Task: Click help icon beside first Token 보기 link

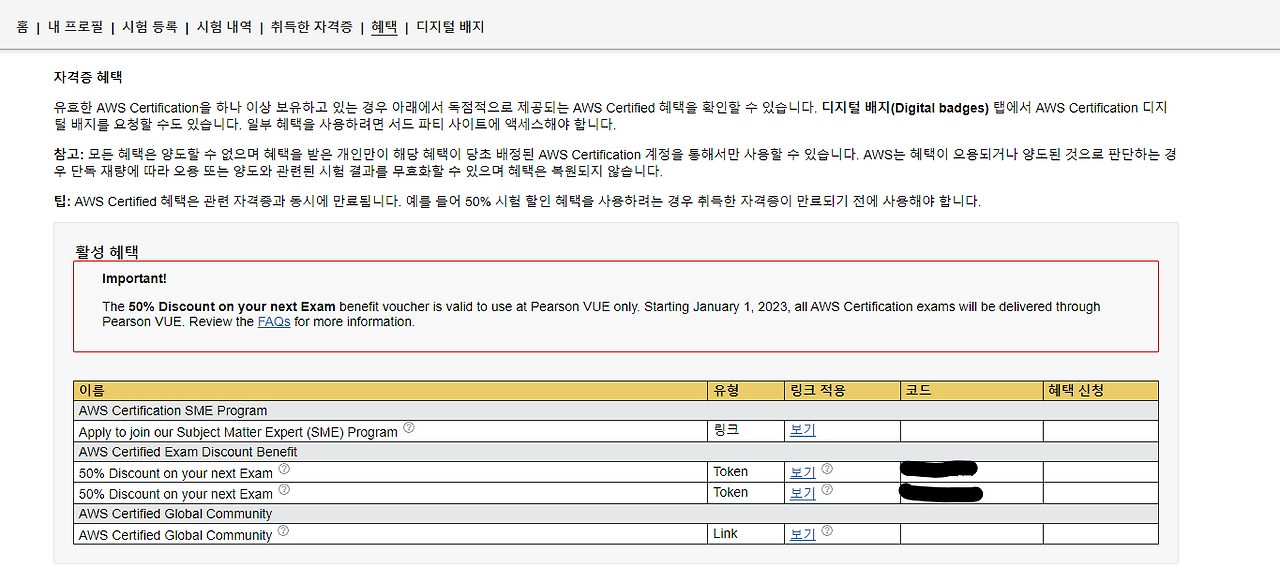Action: pyautogui.click(x=827, y=468)
